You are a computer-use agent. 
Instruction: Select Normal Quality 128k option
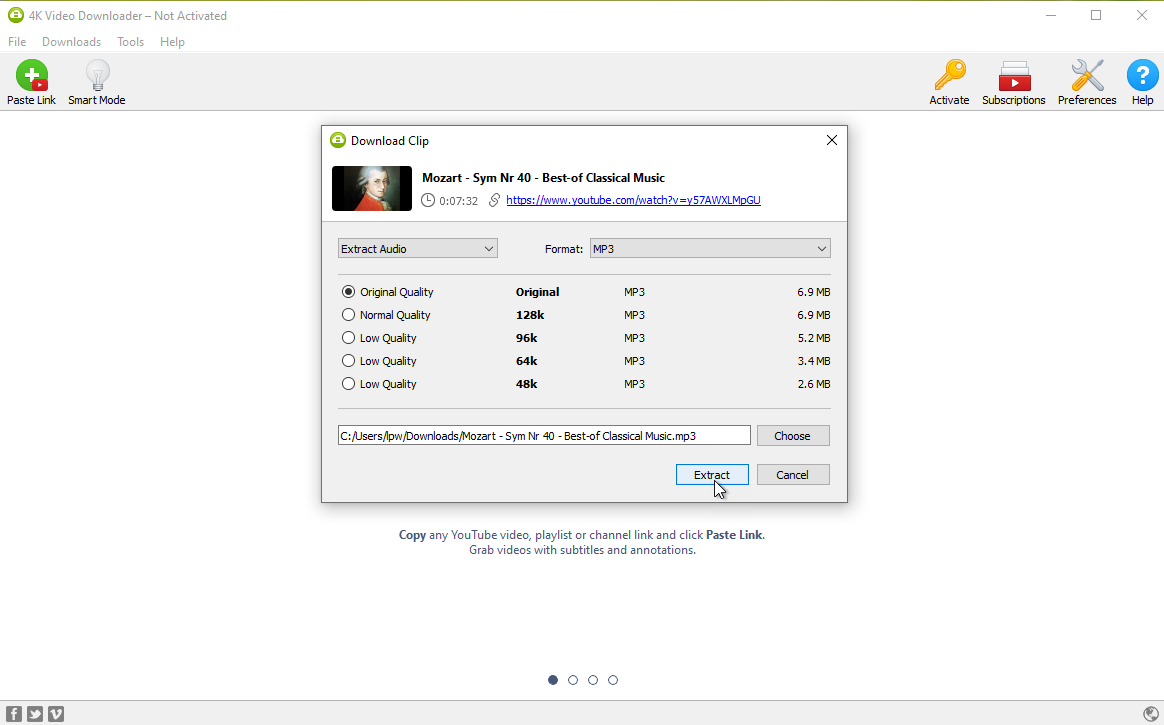tap(348, 315)
